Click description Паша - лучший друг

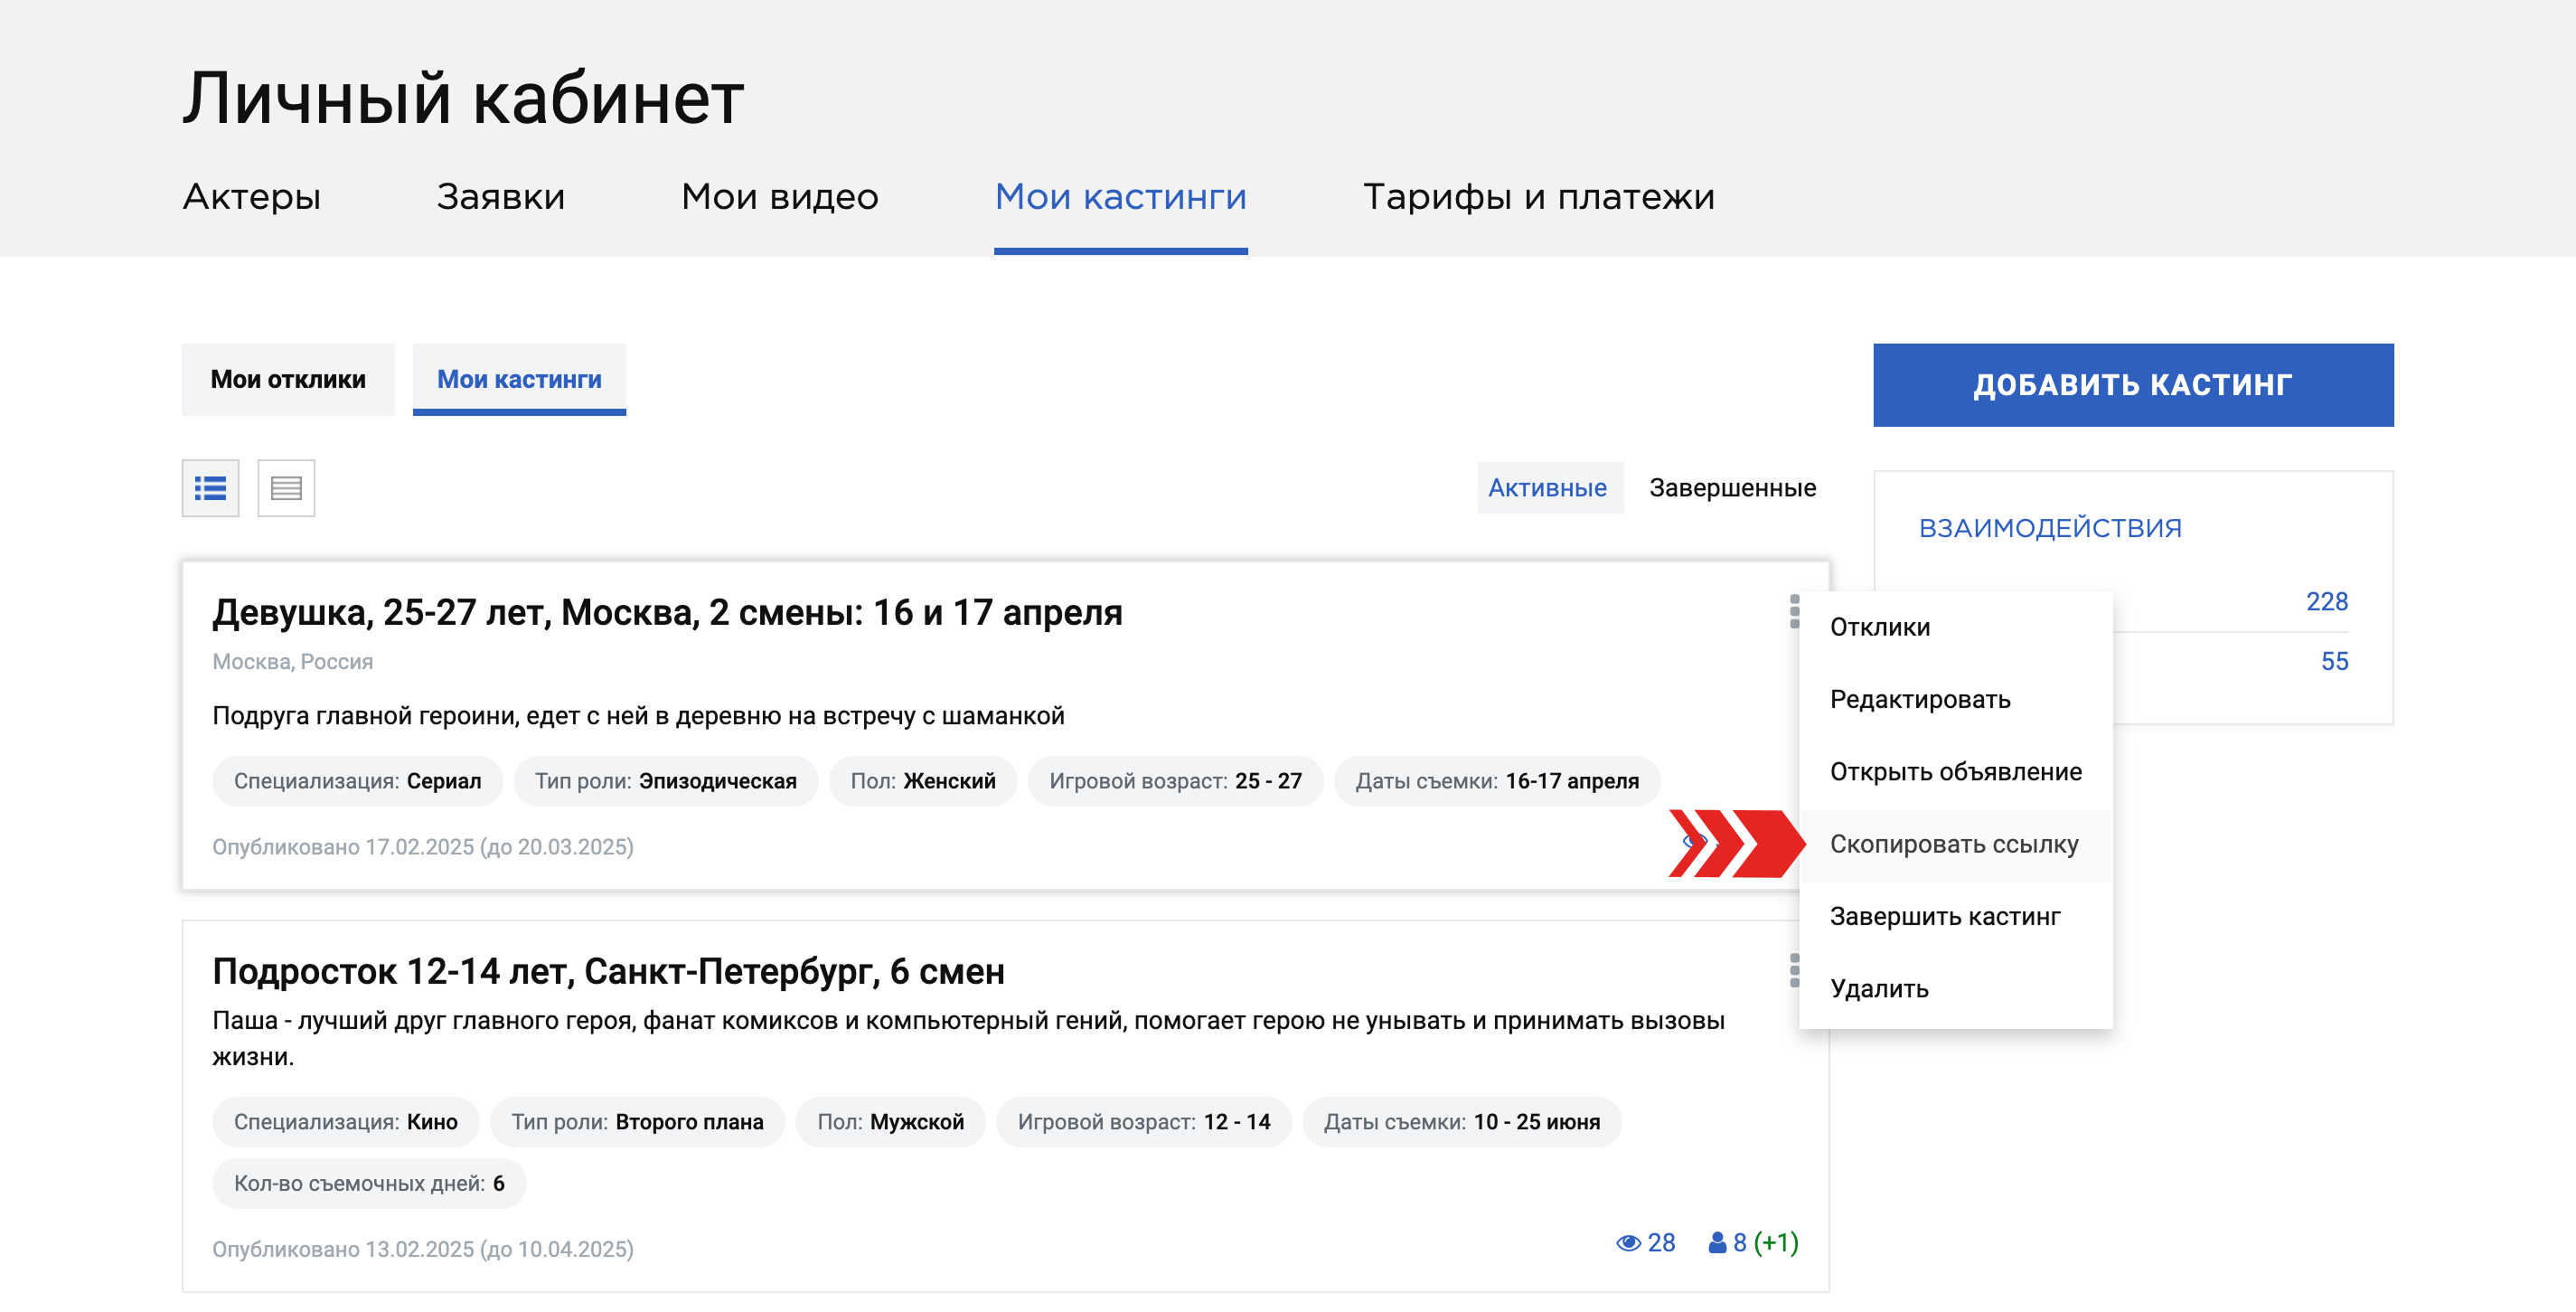968,1038
